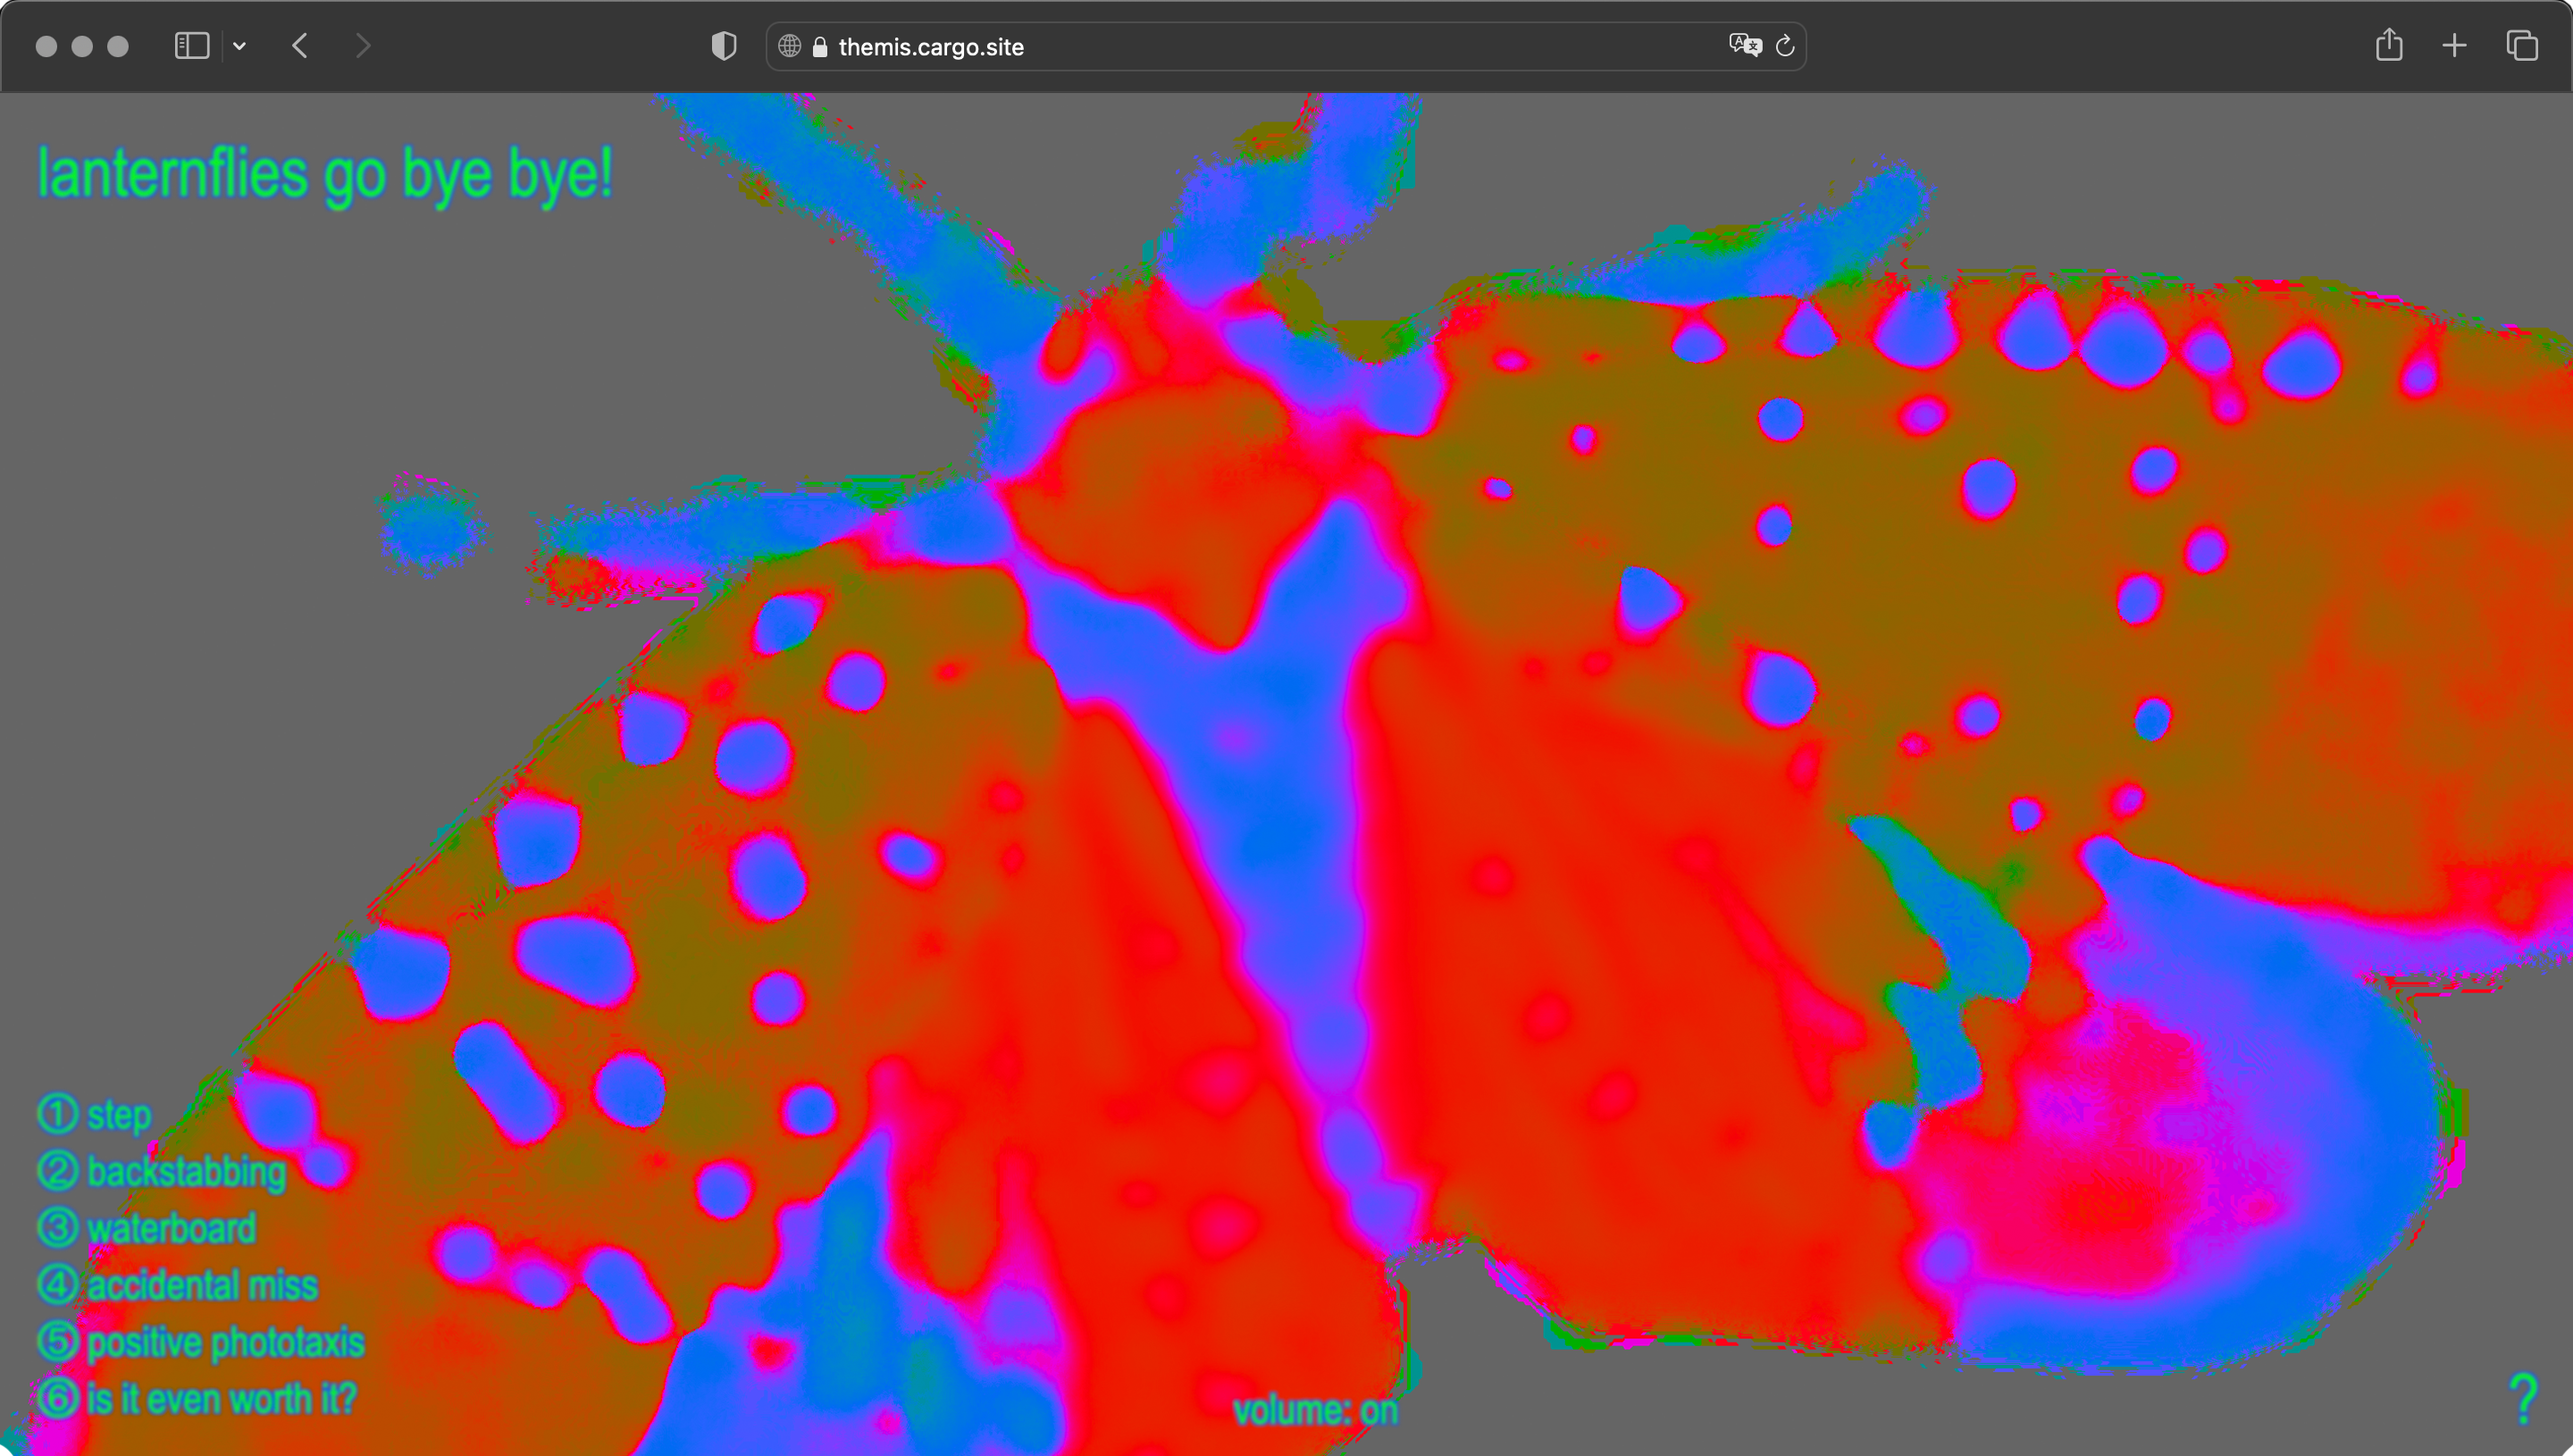Show the tab overview icon
This screenshot has height=1456, width=2573.
click(2522, 46)
